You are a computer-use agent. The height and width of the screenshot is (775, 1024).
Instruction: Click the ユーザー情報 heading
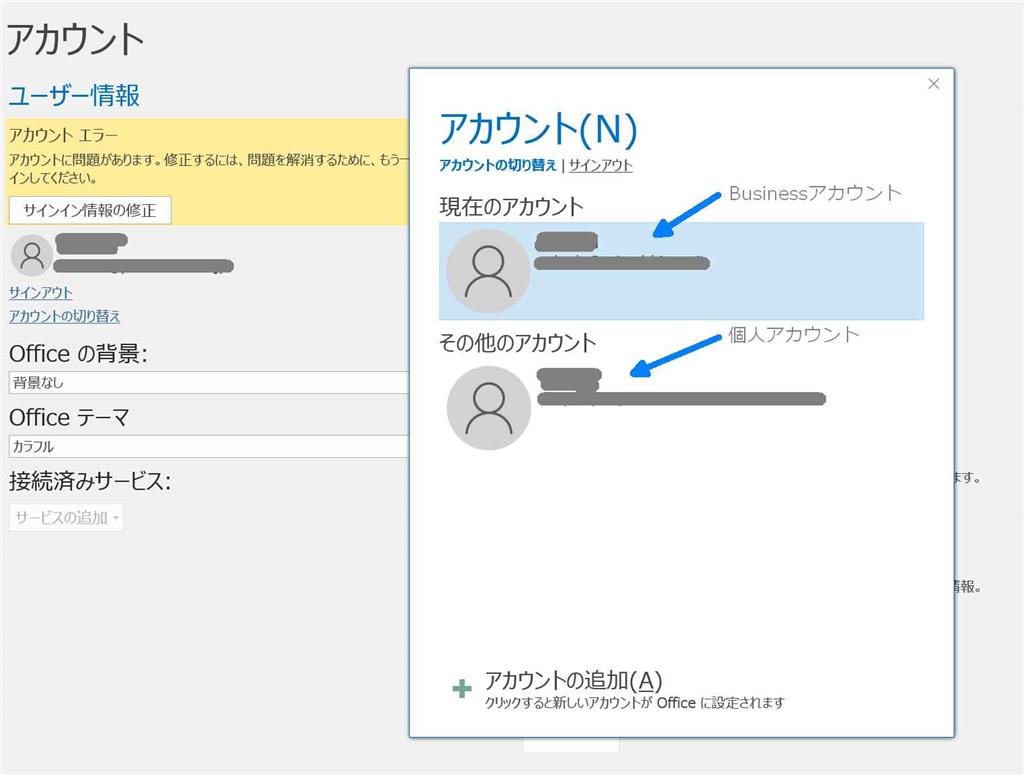(x=74, y=95)
